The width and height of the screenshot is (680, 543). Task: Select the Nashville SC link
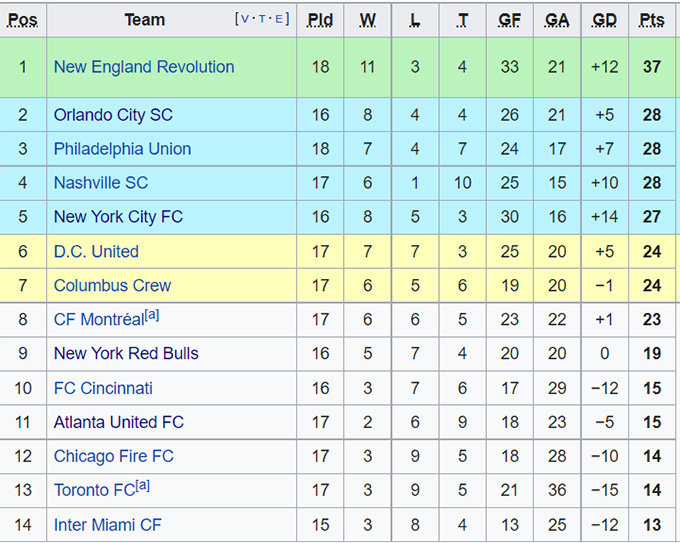point(101,183)
